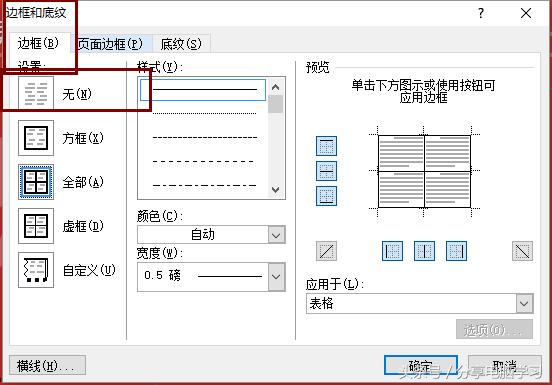
Task: Click the style list scroll down arrow
Action: pyautogui.click(x=276, y=190)
